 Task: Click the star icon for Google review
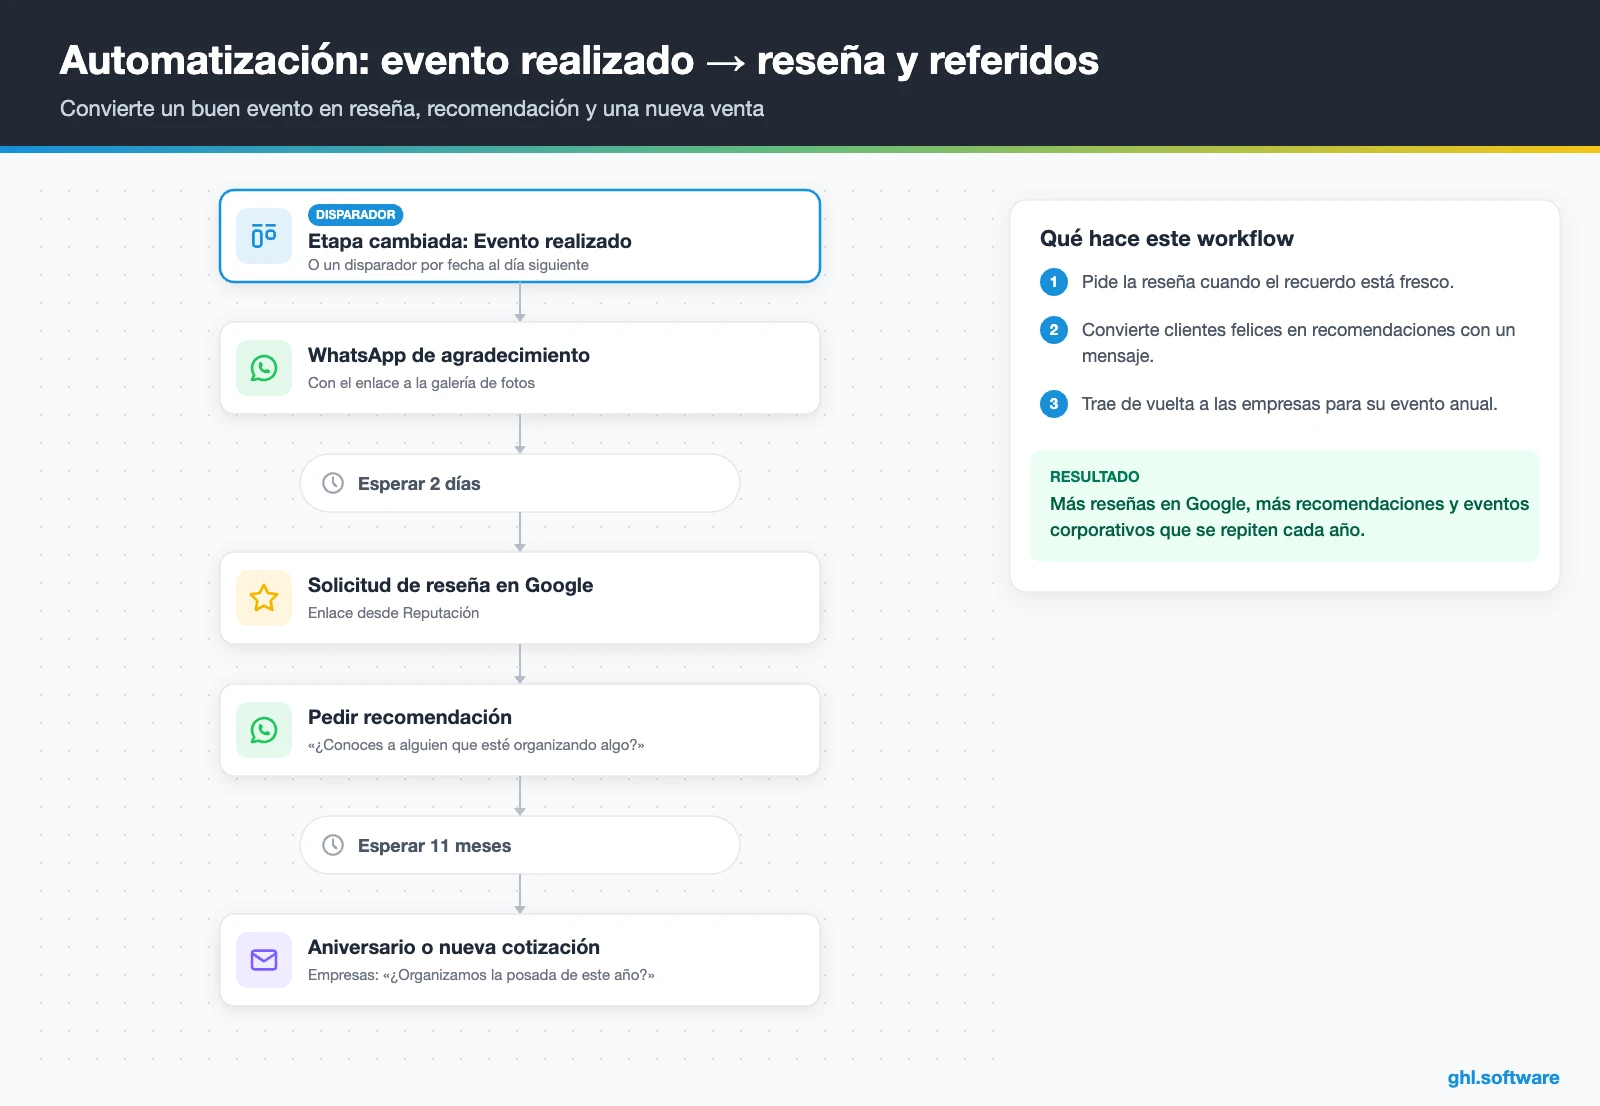coord(264,598)
